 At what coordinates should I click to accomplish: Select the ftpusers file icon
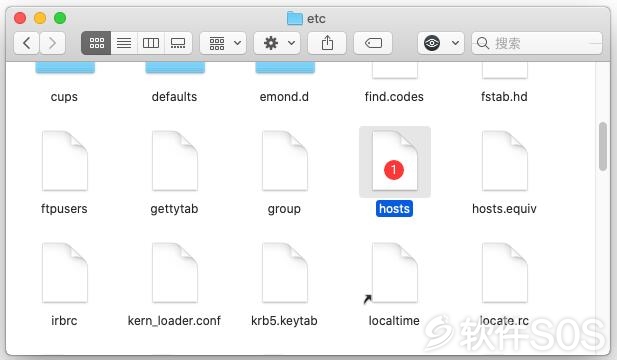[65, 161]
